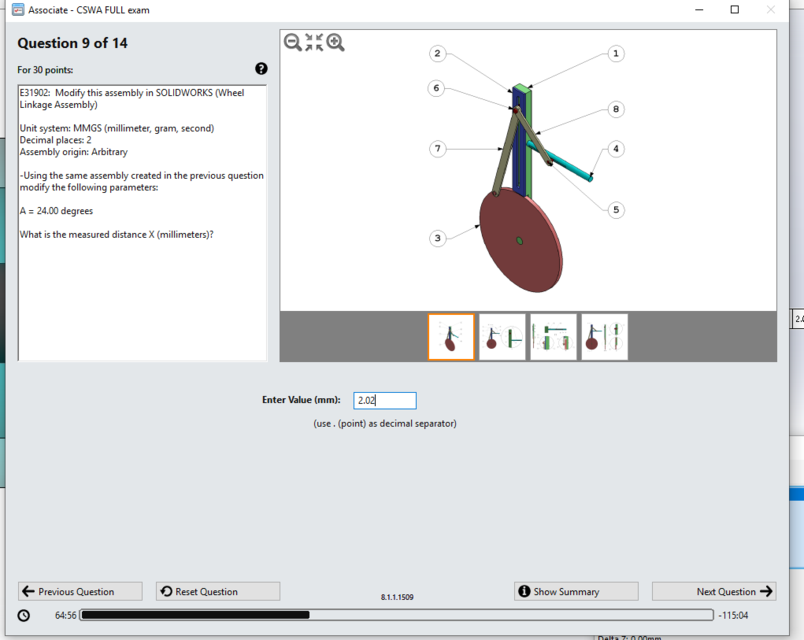
Task: Click balloon callout number 2
Action: [x=437, y=53]
